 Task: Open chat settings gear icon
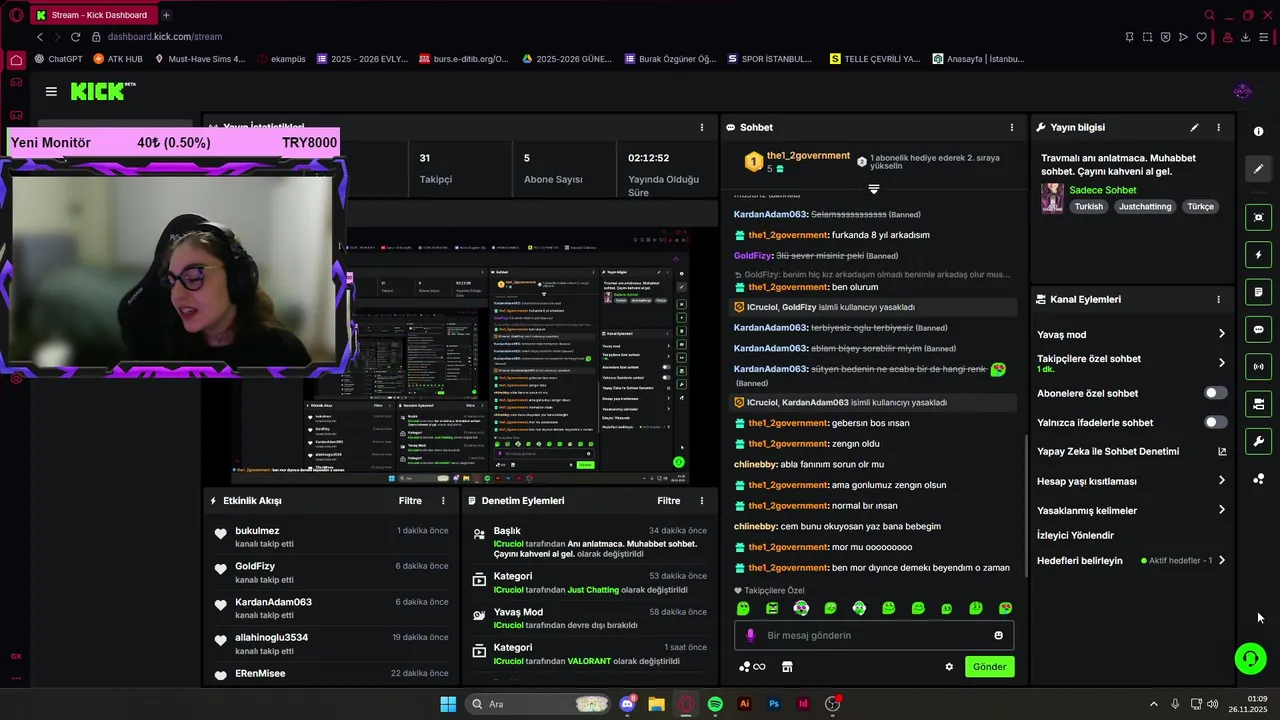pos(949,667)
